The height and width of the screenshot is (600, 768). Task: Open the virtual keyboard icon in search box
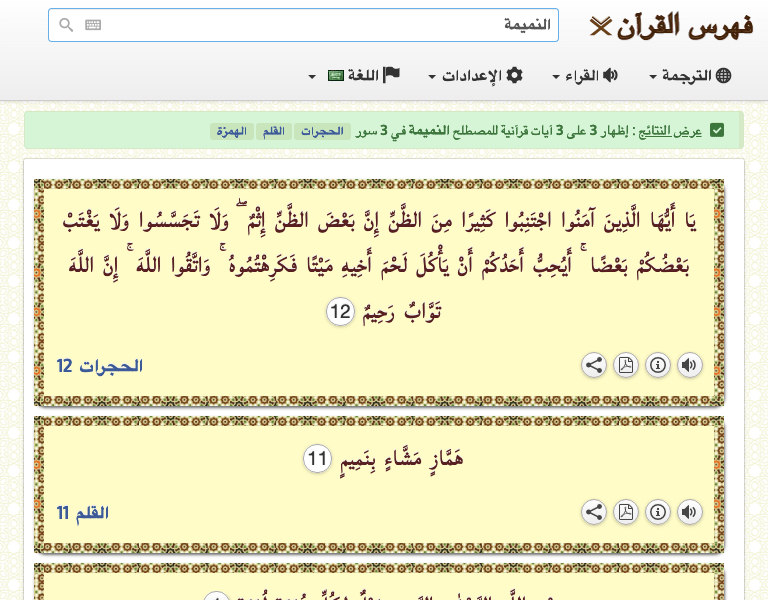93,25
